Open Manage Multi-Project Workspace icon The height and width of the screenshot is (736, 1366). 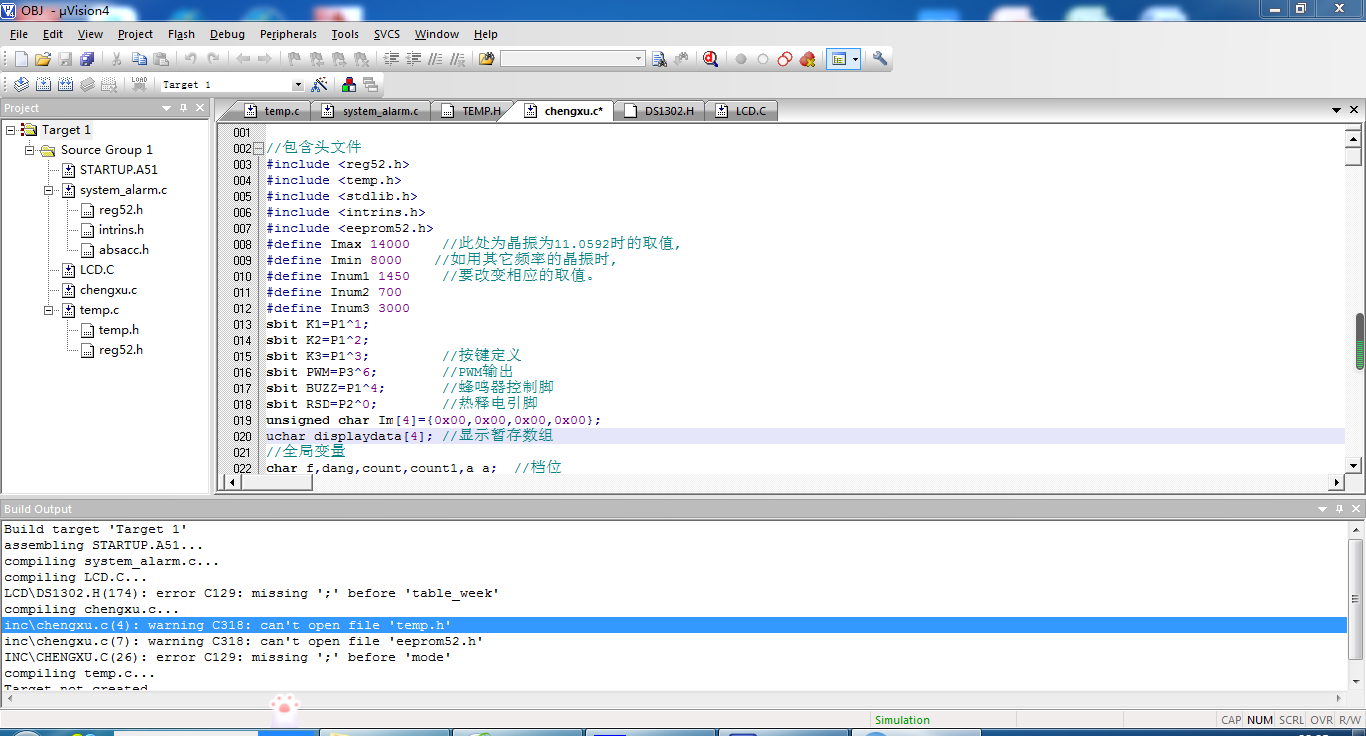370,85
